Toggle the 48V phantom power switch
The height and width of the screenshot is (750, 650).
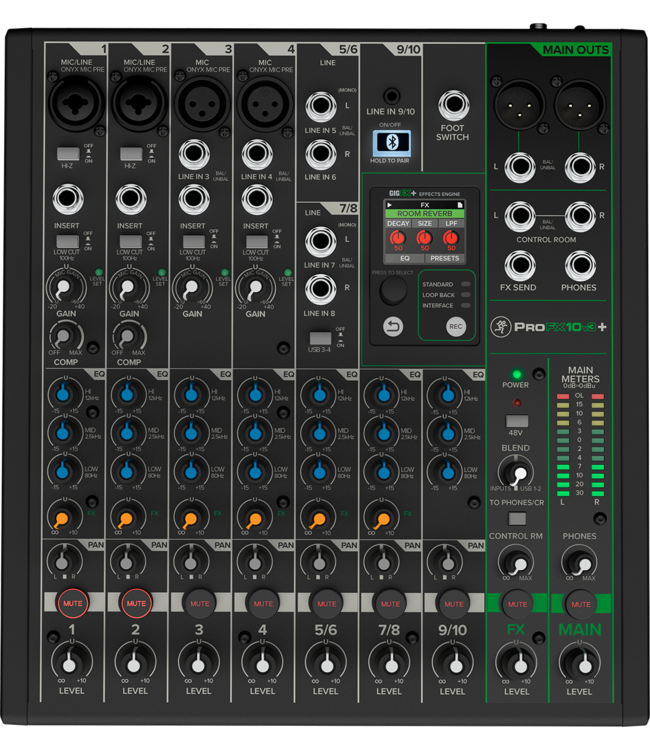[517, 421]
